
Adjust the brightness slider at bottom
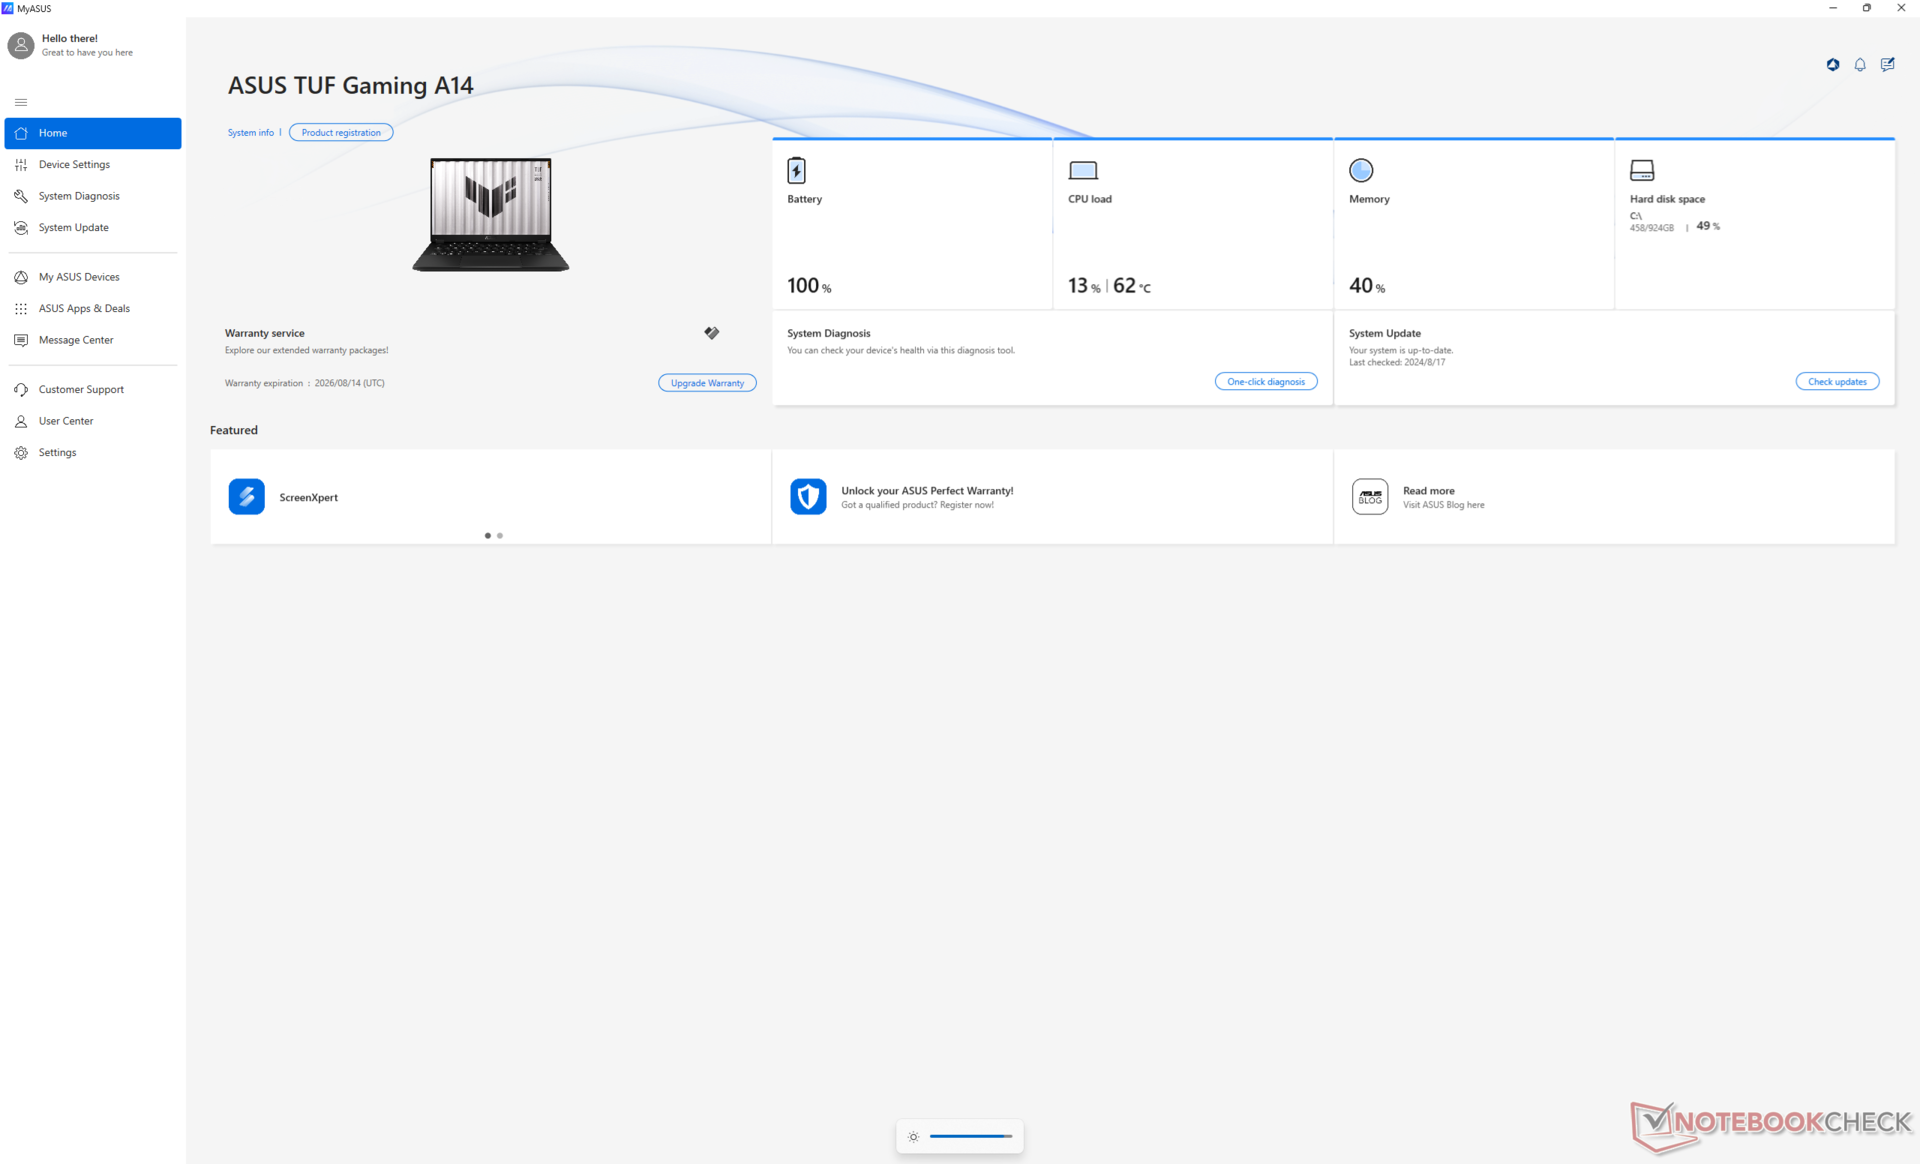tap(970, 1136)
